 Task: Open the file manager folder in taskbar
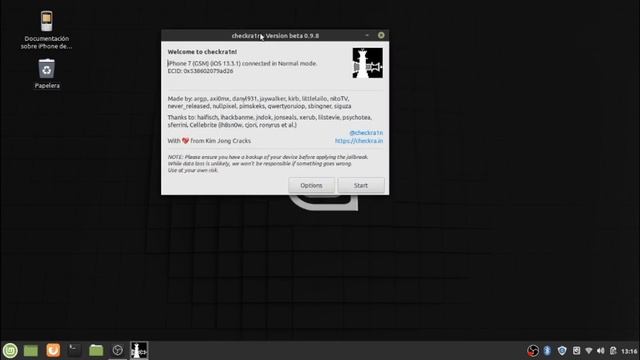pos(96,351)
